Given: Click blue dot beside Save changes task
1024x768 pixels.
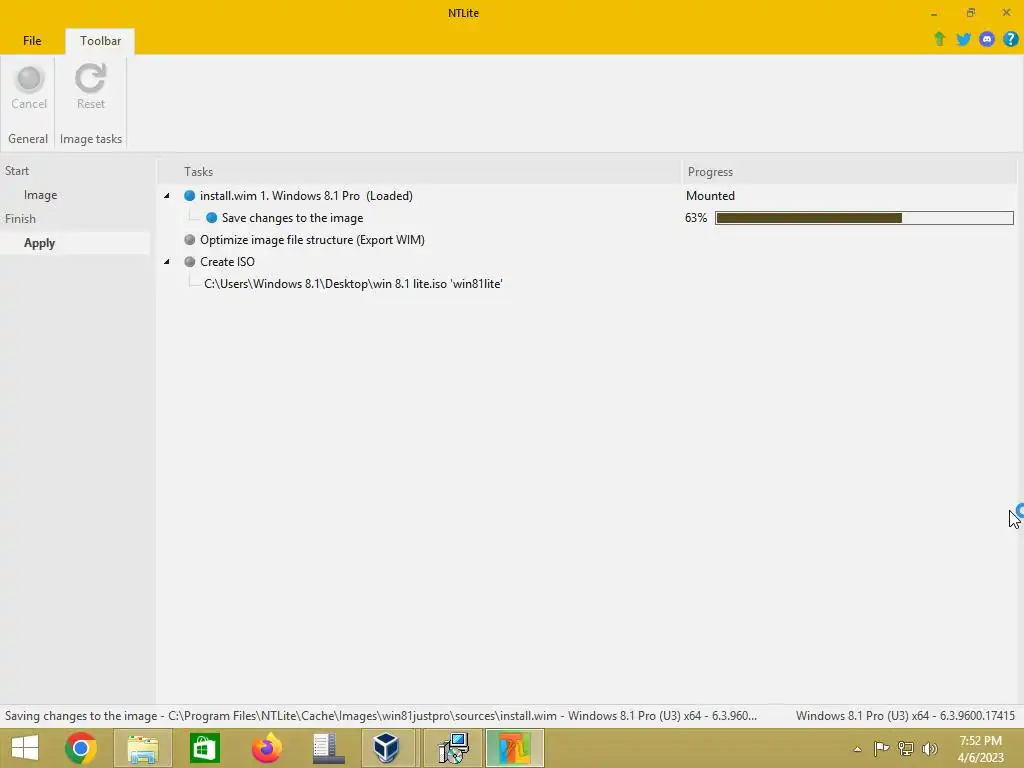Looking at the screenshot, I should point(211,218).
